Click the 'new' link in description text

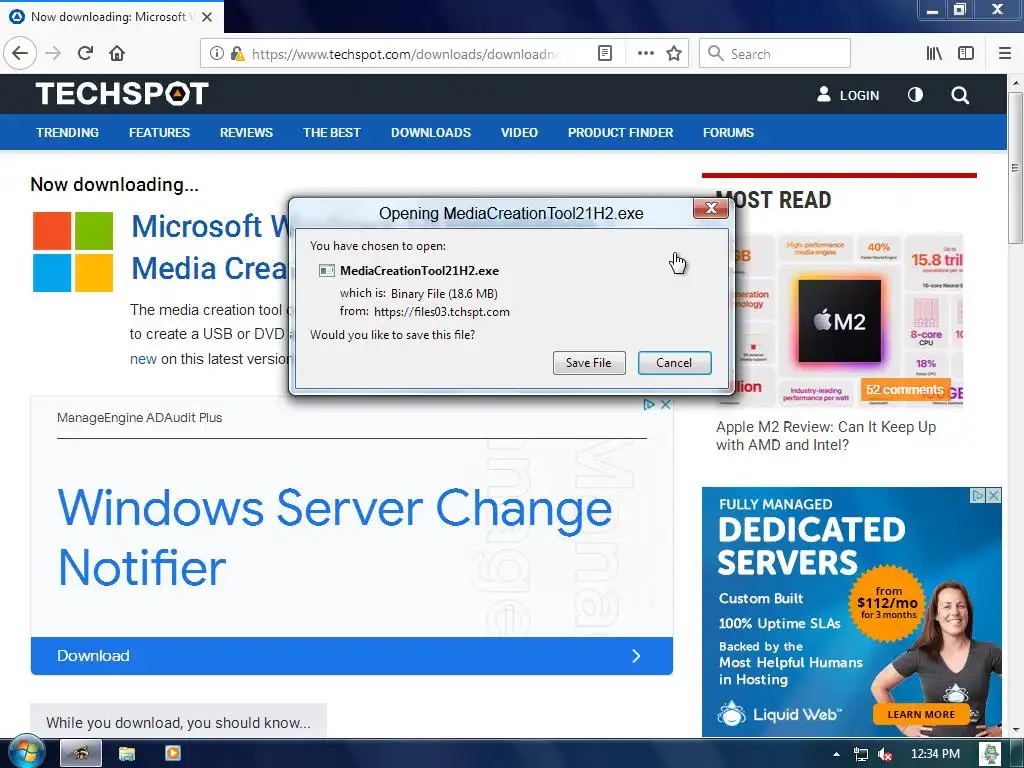point(143,359)
